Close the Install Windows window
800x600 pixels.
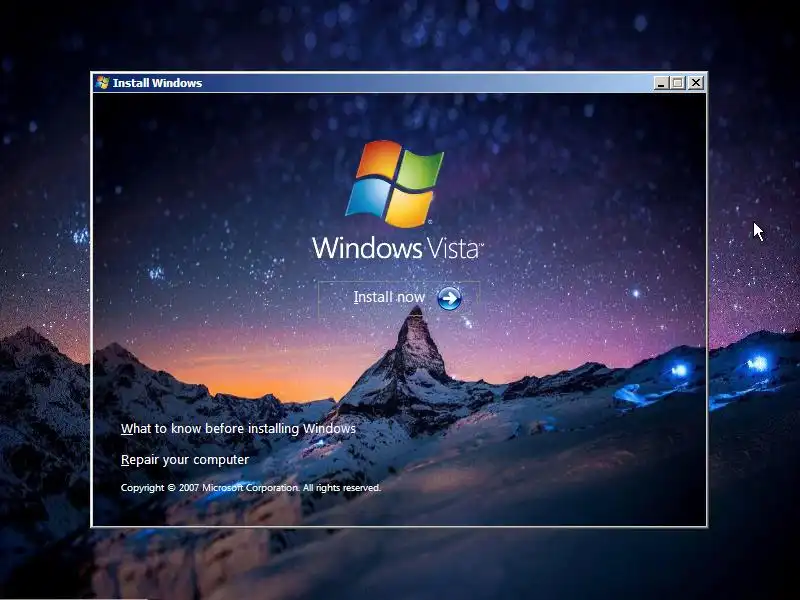pos(695,83)
